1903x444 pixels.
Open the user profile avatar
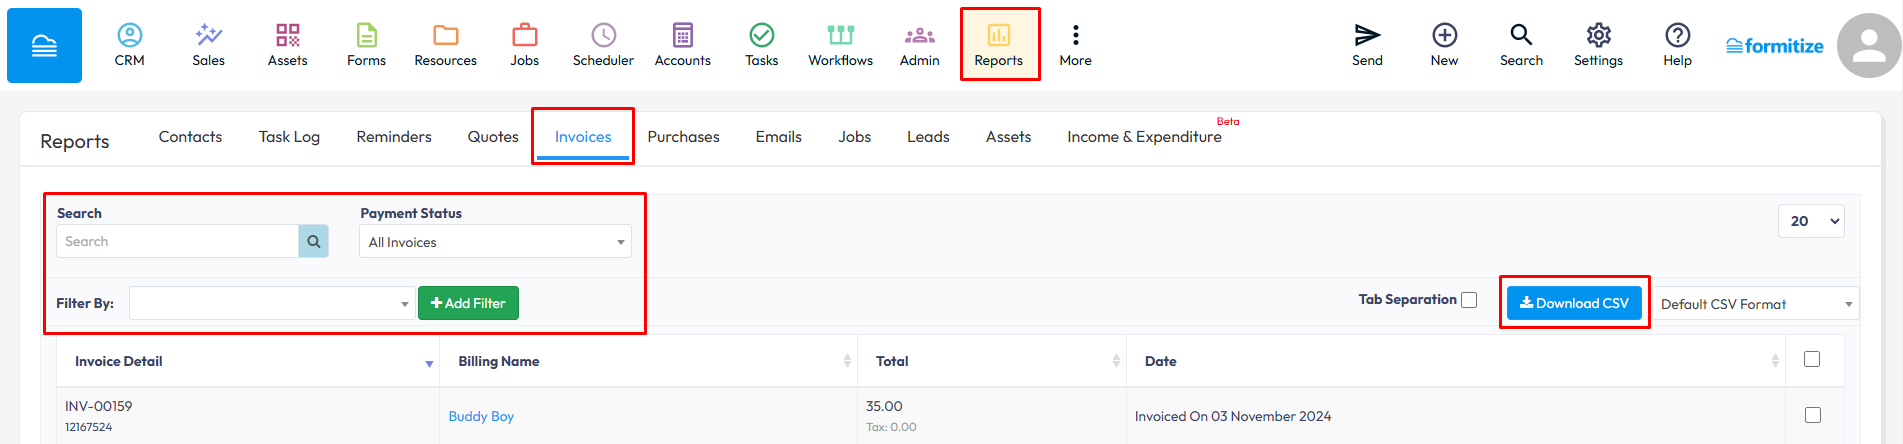(1869, 45)
